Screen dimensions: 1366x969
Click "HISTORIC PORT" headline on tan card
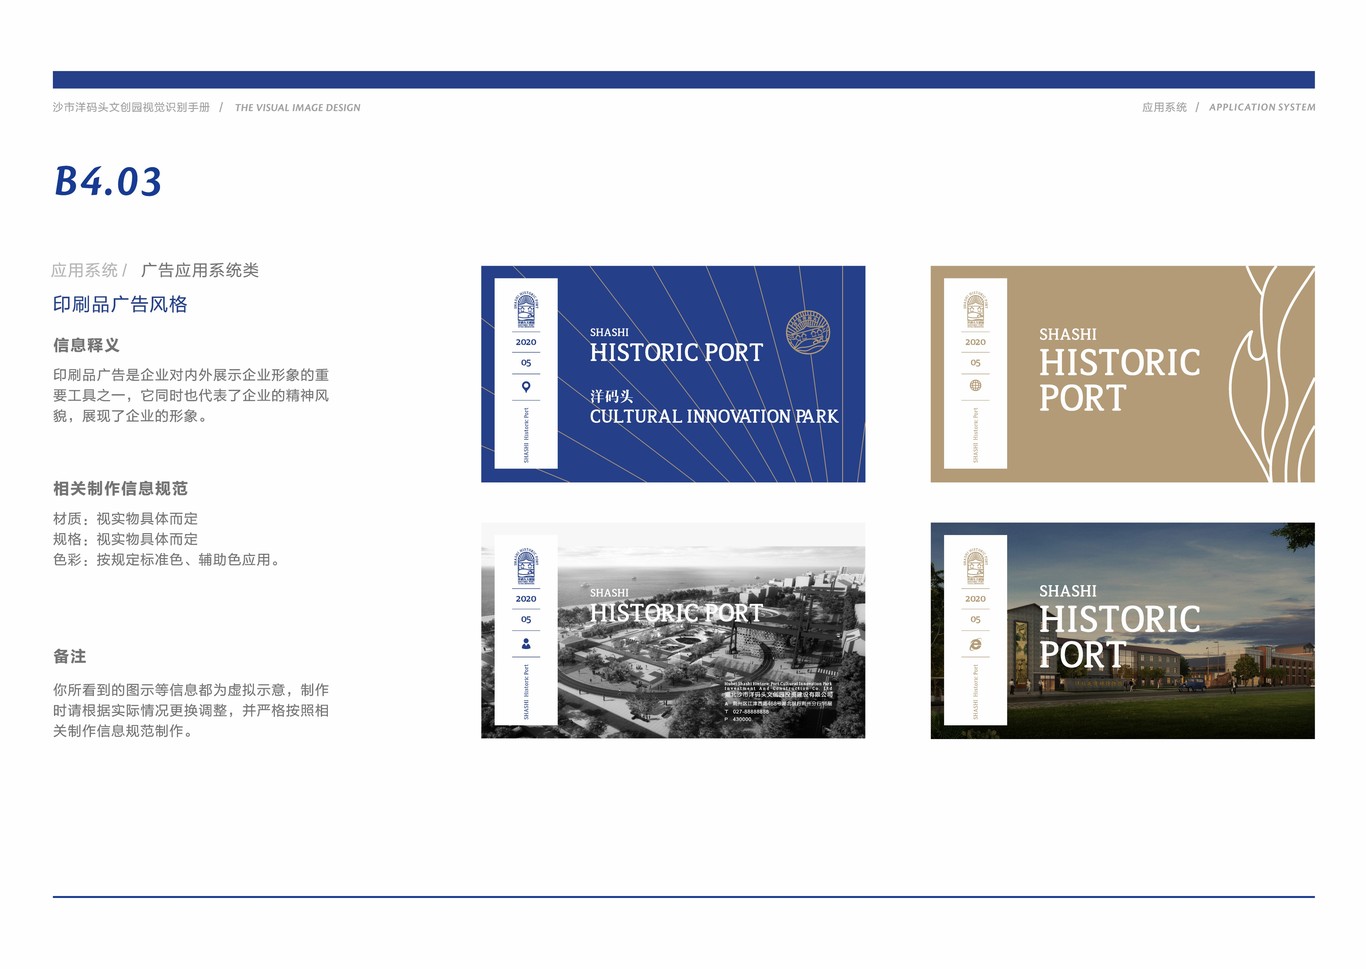pos(1119,380)
